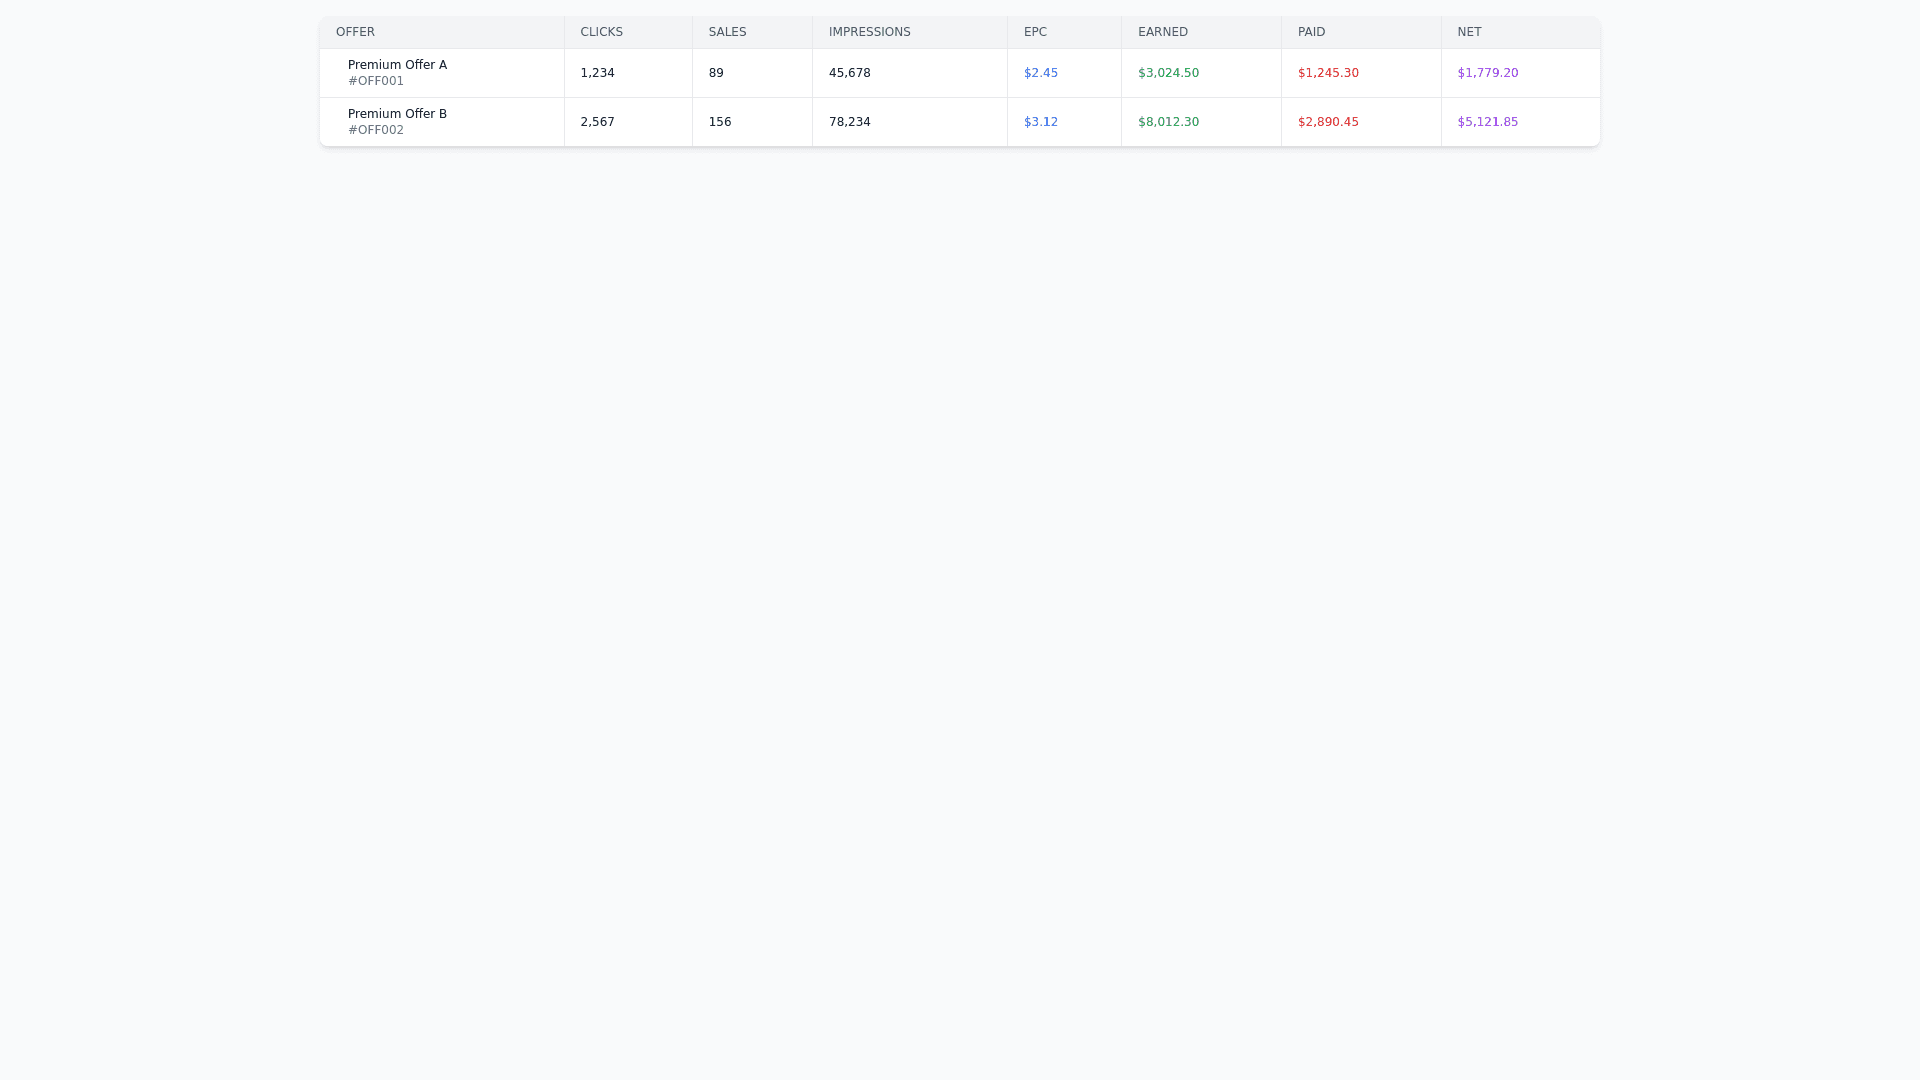
Task: Select the $2.45 EPC value
Action: pos(1040,73)
